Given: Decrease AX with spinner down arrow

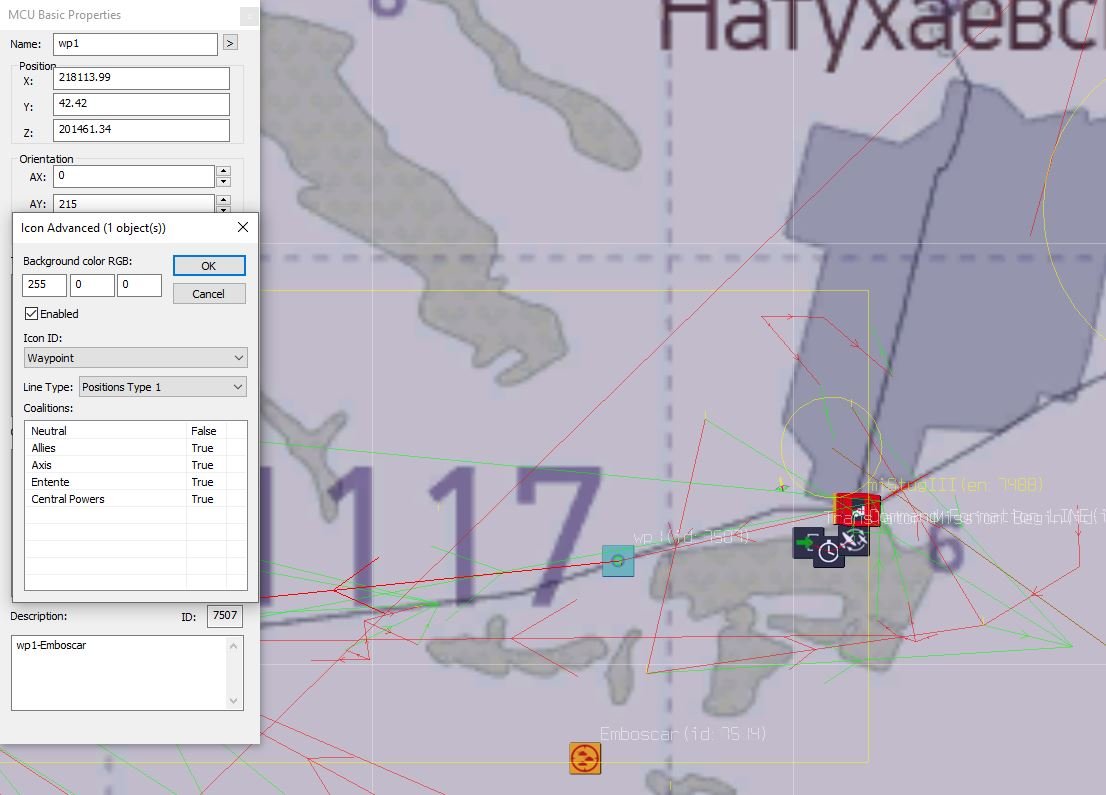Looking at the screenshot, I should [224, 182].
